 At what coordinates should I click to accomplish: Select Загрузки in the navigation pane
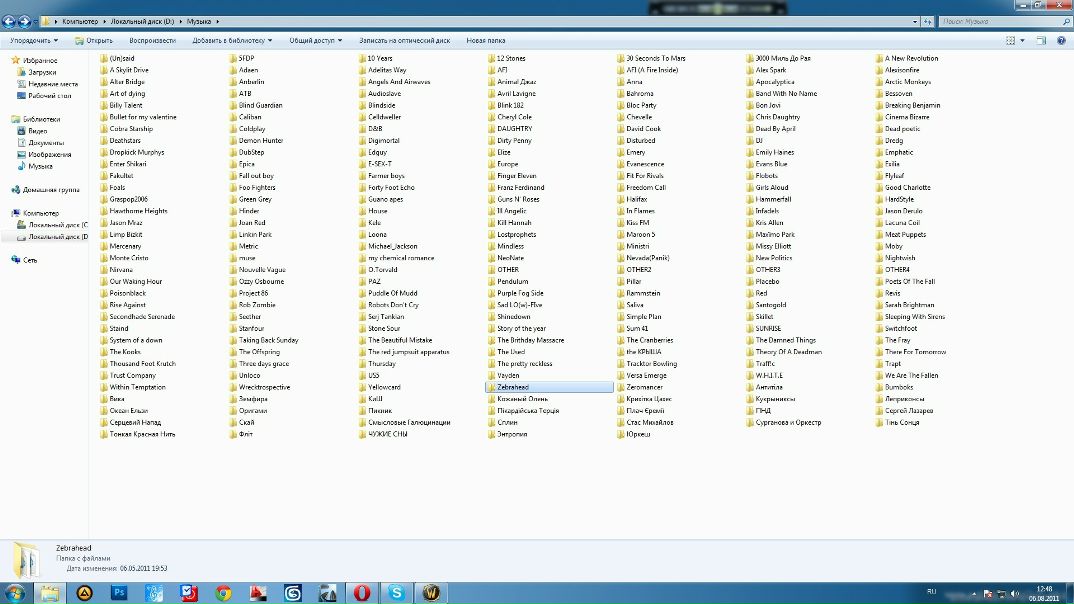(x=36, y=72)
